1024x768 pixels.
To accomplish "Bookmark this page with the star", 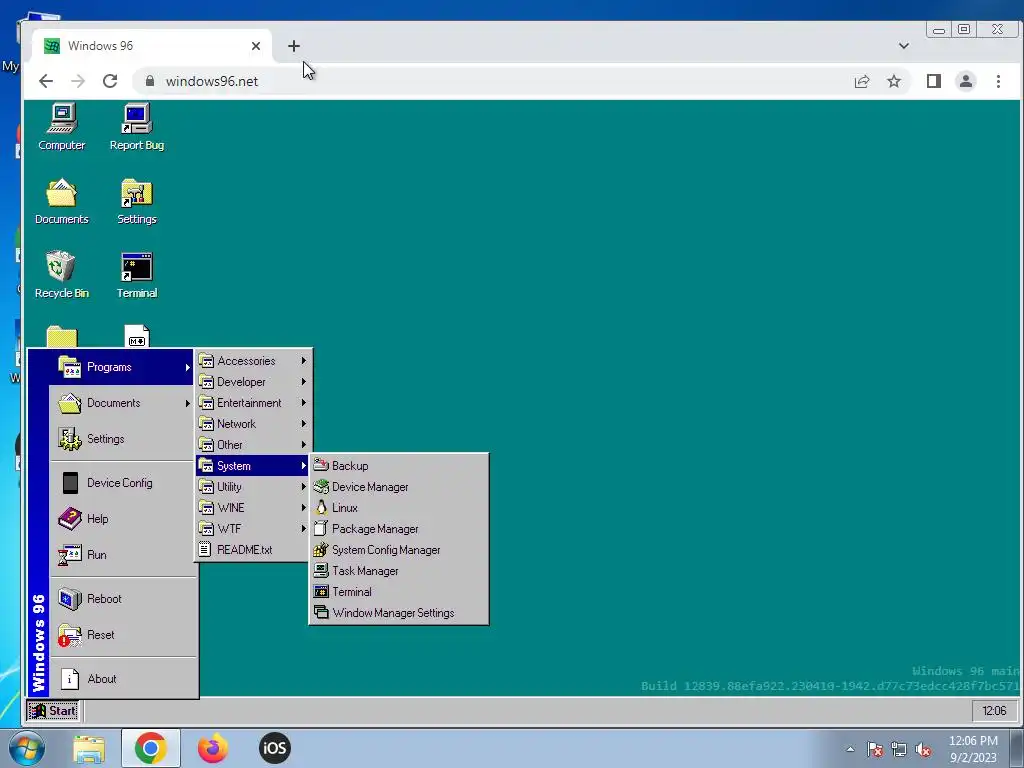I will click(x=893, y=81).
